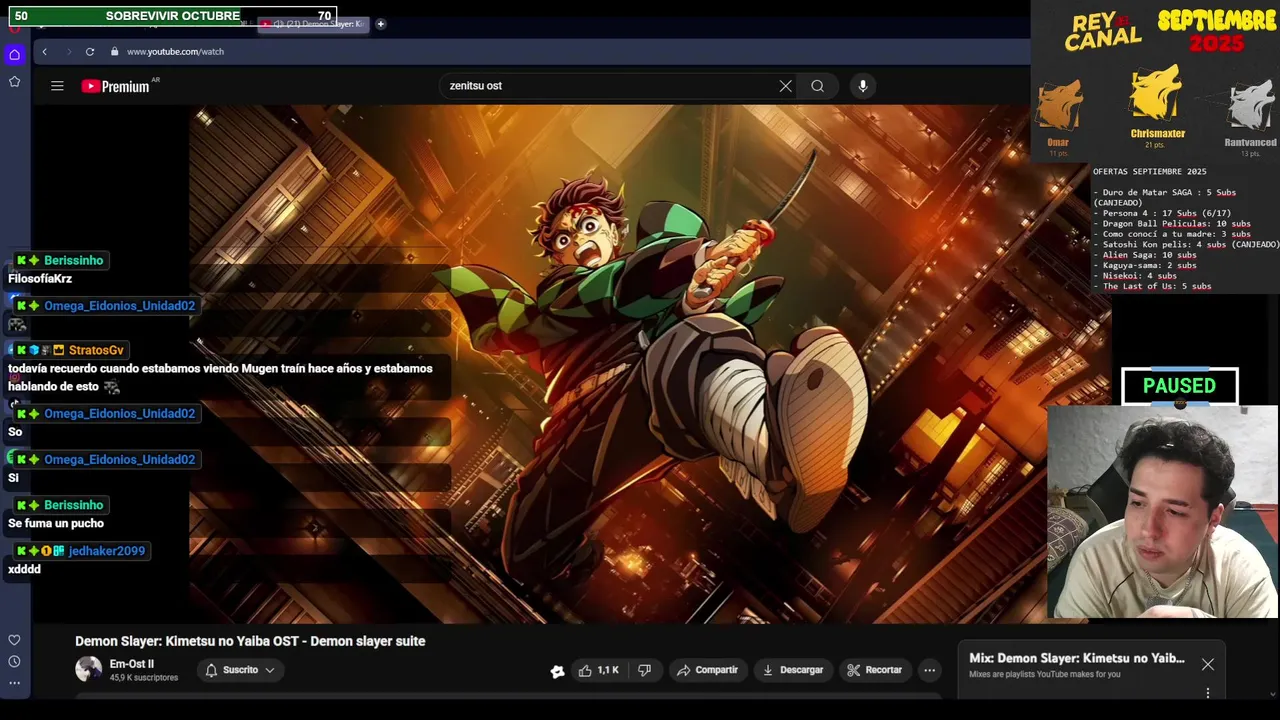Click the PAUSED overlay label

click(1180, 386)
